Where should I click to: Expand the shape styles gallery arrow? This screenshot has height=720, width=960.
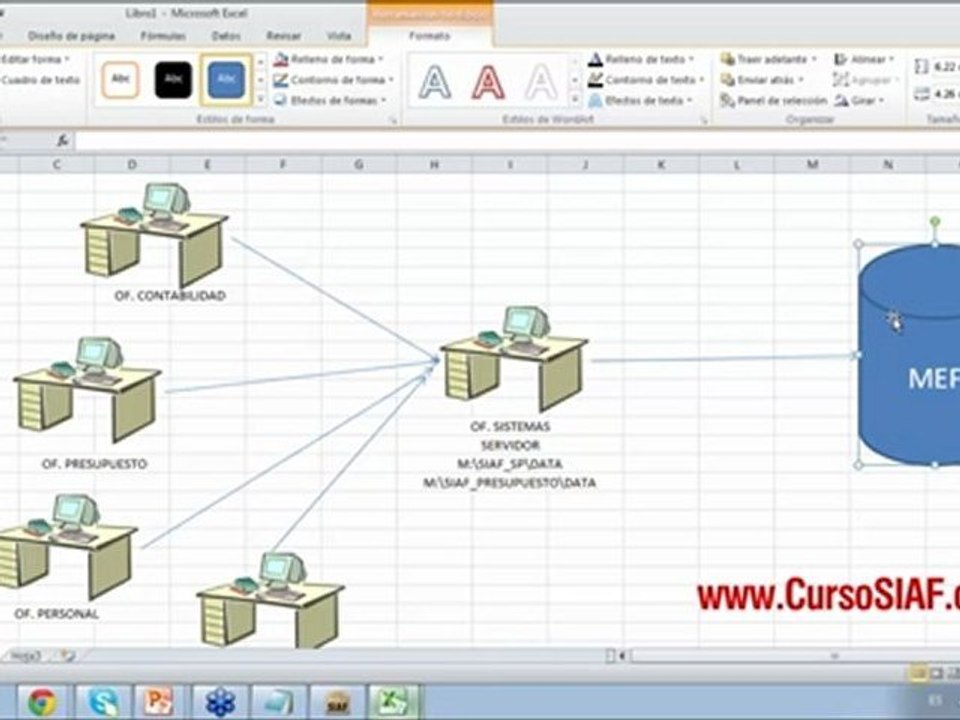point(260,99)
